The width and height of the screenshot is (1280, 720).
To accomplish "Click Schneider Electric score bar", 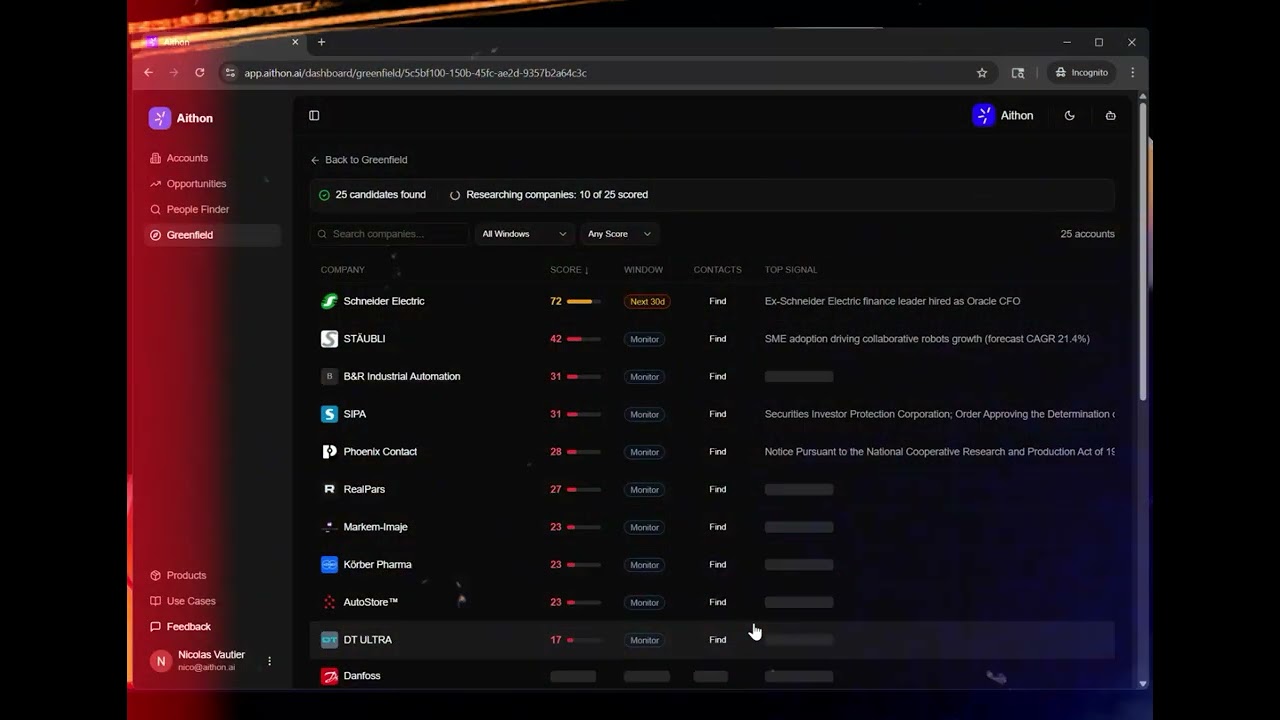I will 584,301.
